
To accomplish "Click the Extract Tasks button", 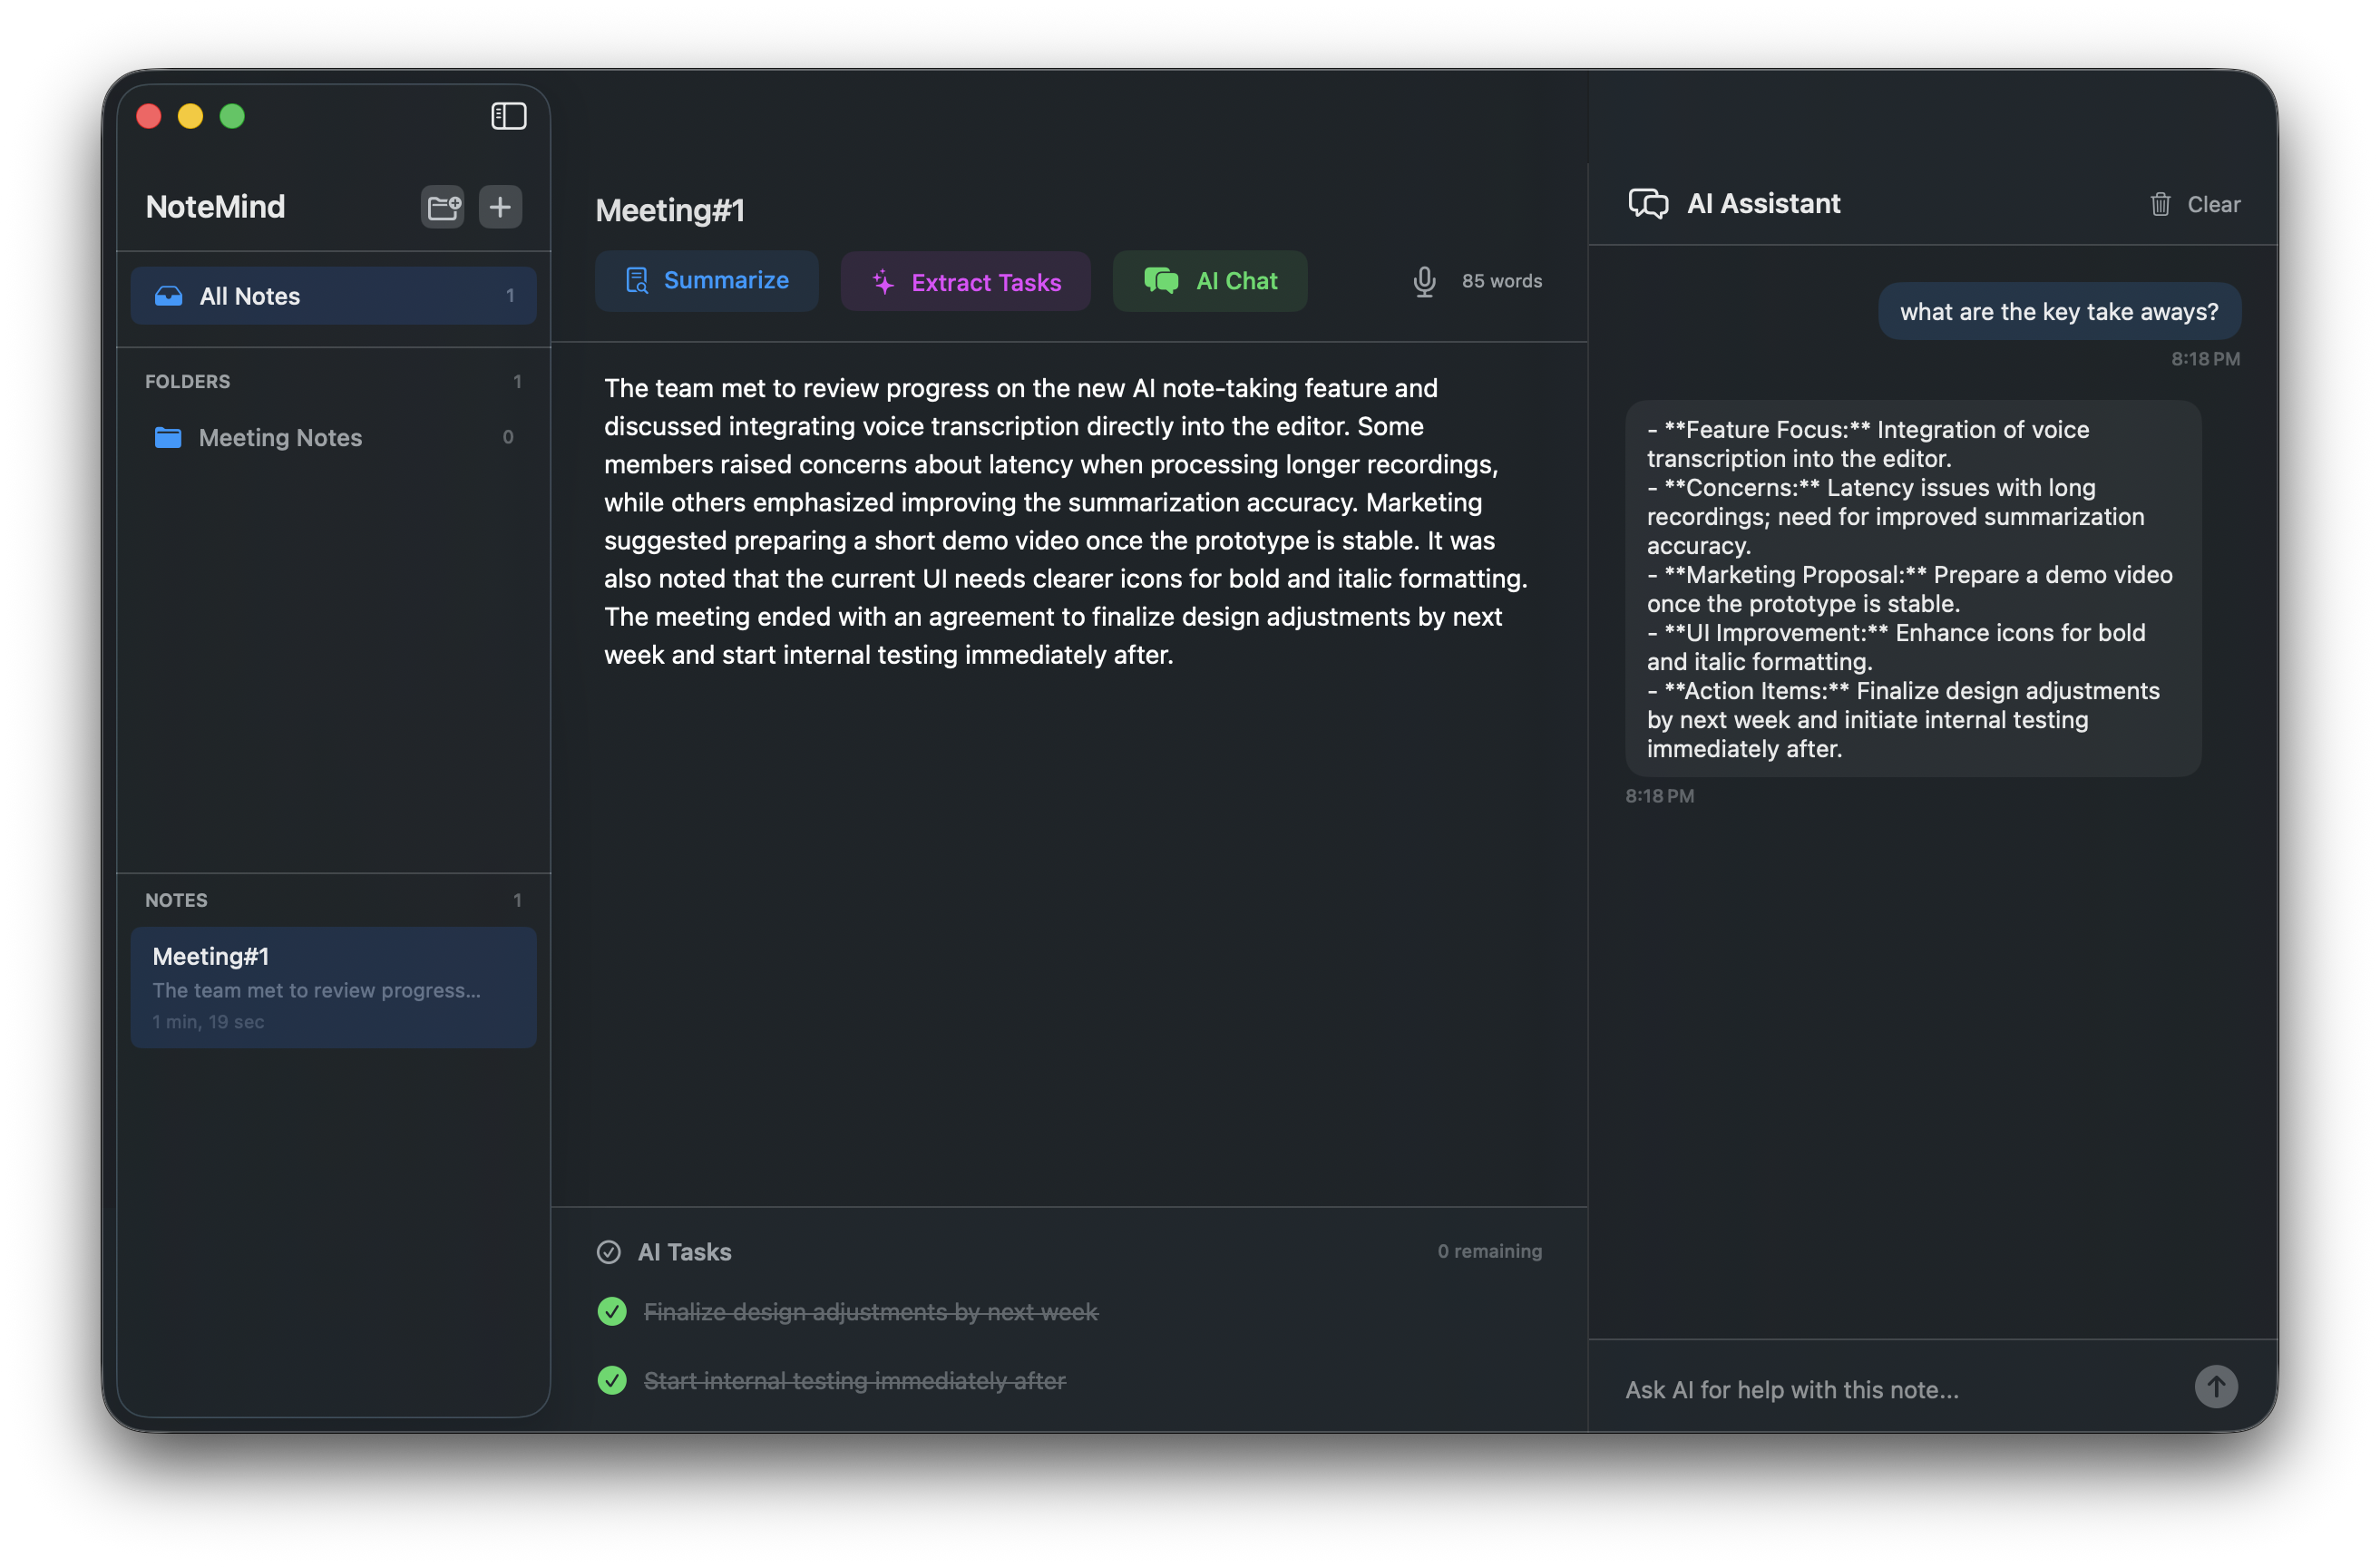I will [965, 282].
